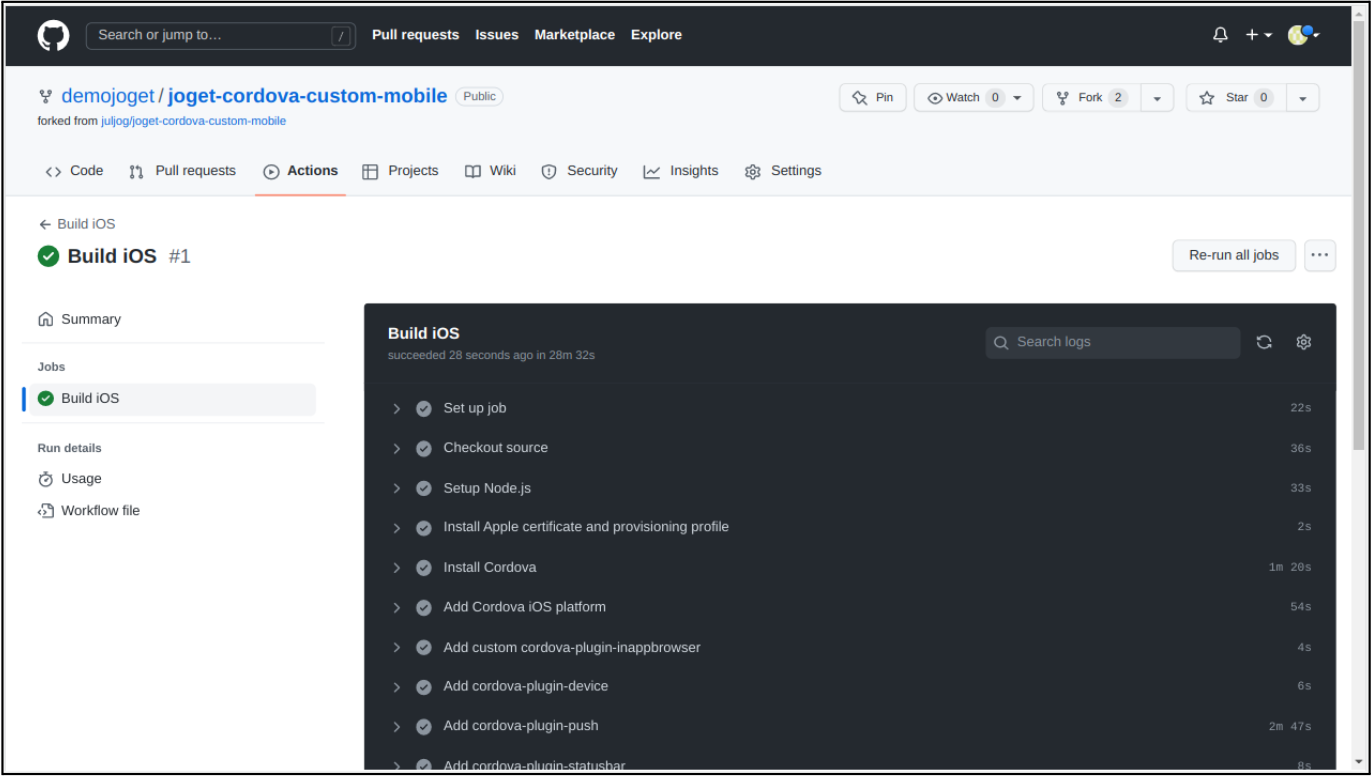Click the page vertical scrollbar

coord(1358,235)
